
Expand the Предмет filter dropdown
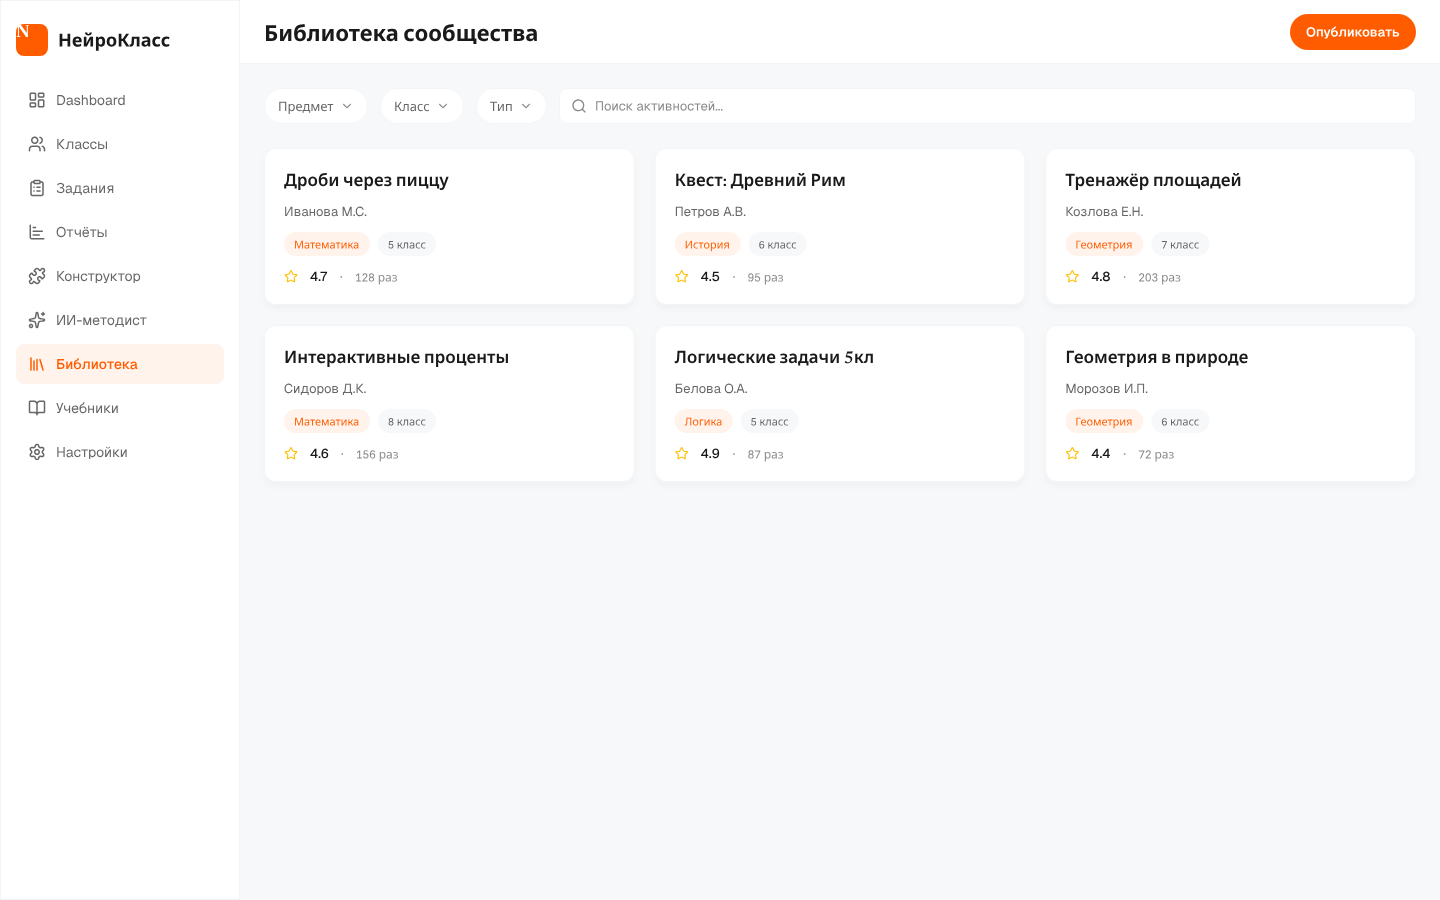[315, 106]
